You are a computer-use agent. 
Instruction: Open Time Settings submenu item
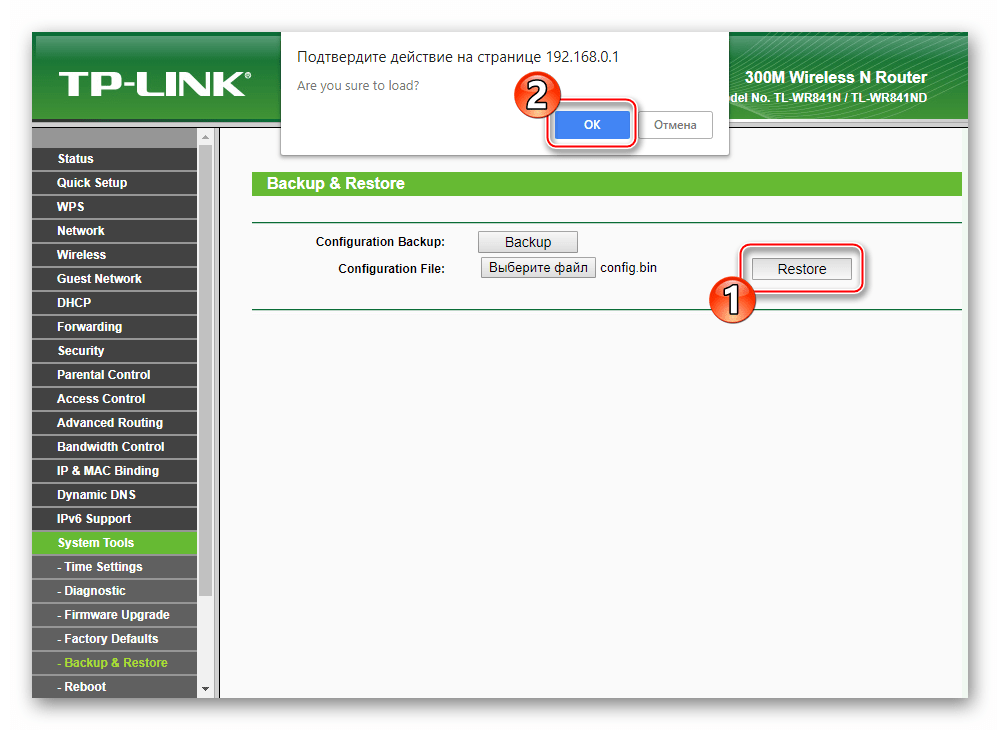[x=114, y=567]
